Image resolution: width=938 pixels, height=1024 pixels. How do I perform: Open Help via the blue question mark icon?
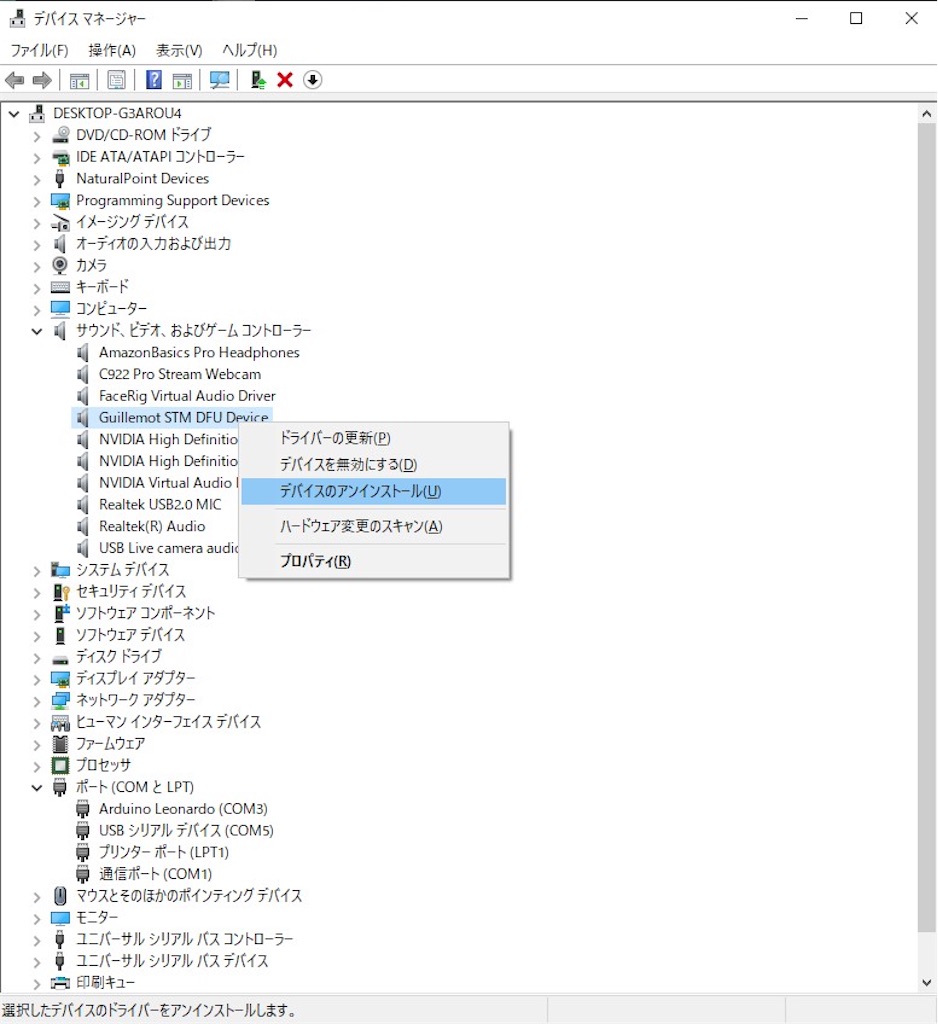point(154,80)
